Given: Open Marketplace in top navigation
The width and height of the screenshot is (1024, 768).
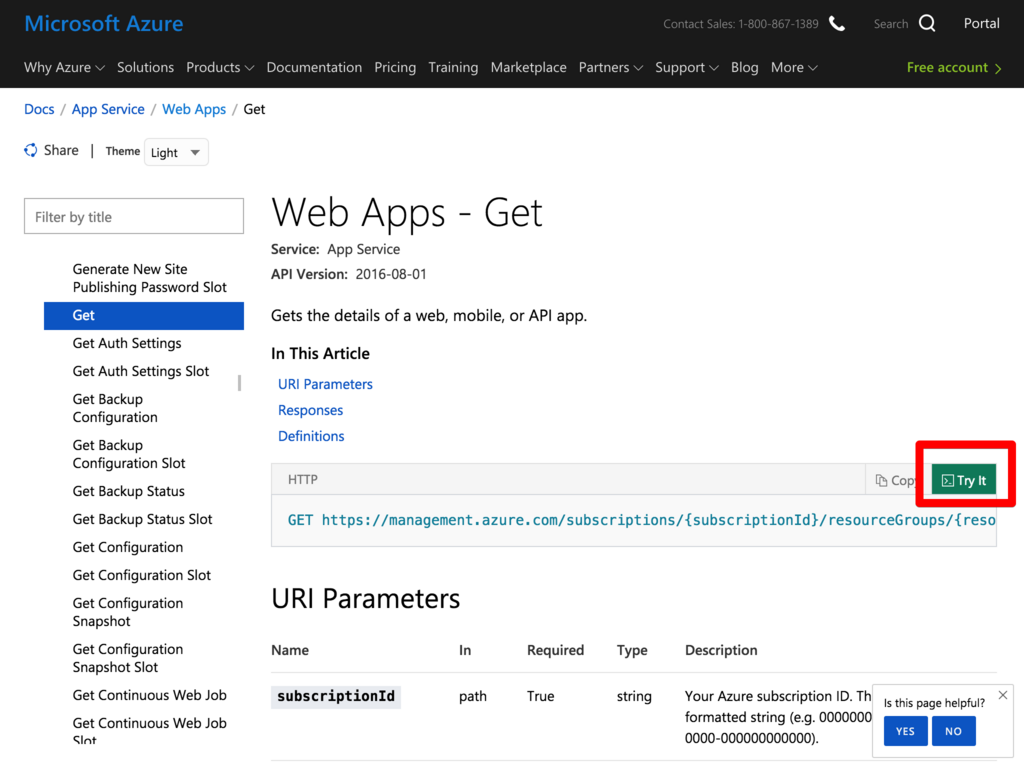Looking at the screenshot, I should coord(528,67).
